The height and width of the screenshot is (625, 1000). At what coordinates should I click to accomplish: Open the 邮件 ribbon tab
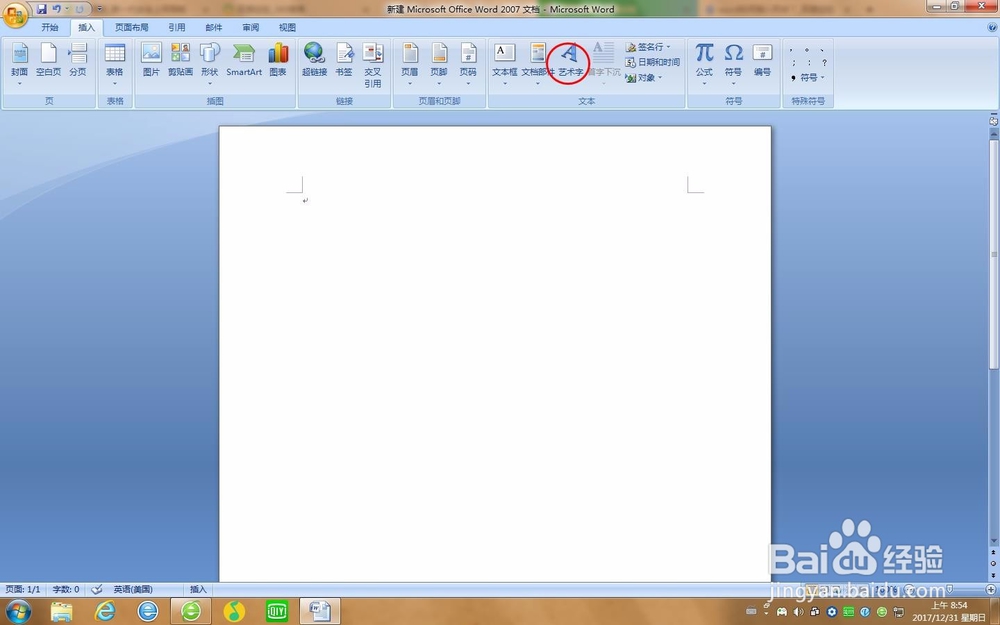(x=214, y=27)
